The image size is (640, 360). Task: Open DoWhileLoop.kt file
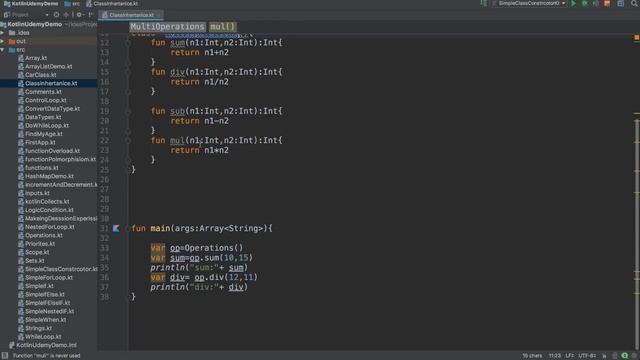47,126
